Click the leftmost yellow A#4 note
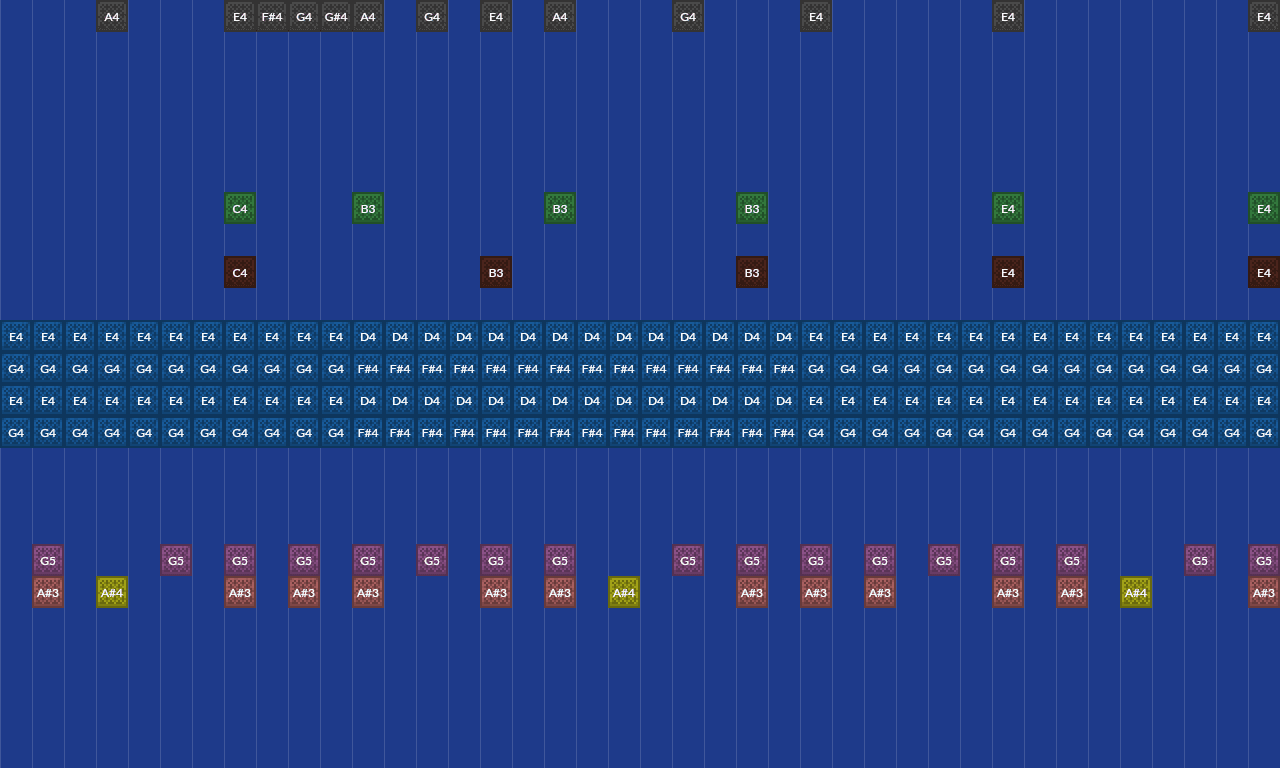This screenshot has height=768, width=1280. [x=112, y=593]
